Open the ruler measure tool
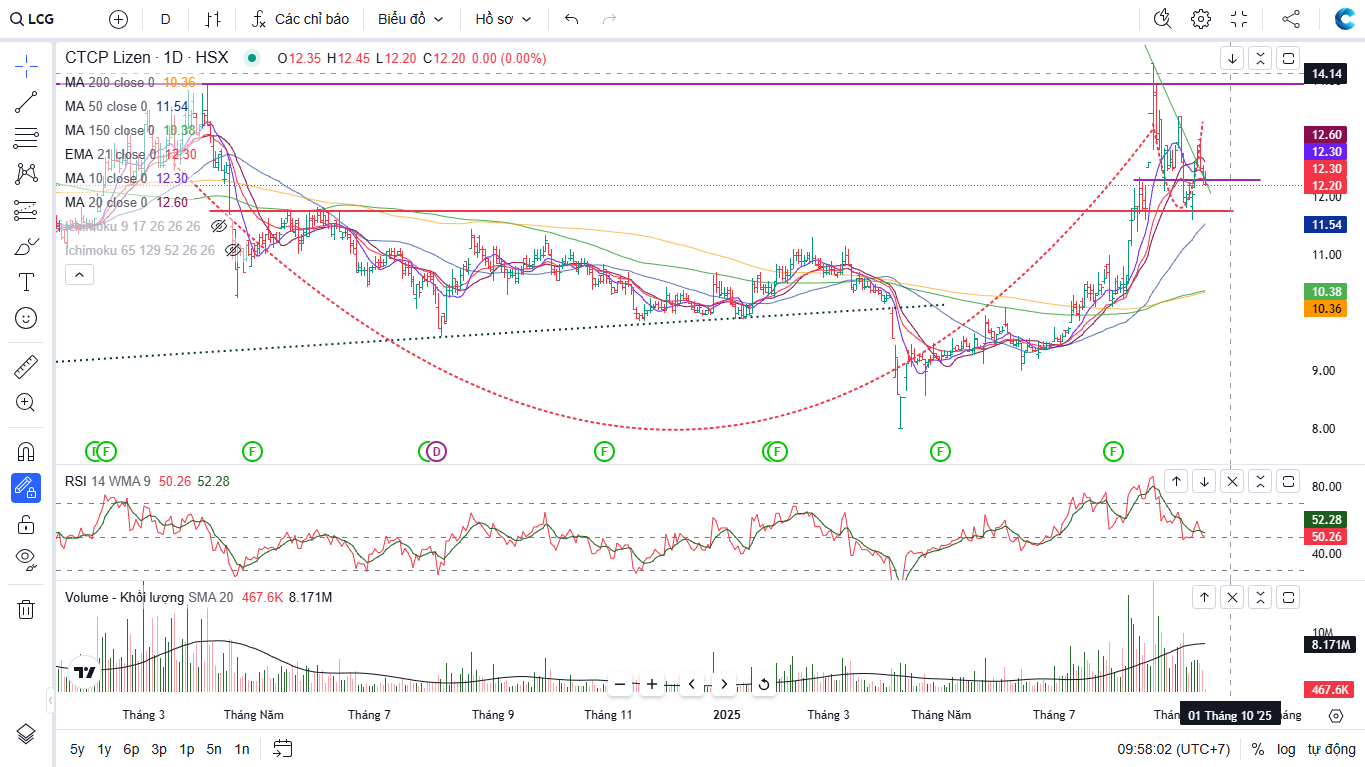1365x767 pixels. click(x=26, y=367)
